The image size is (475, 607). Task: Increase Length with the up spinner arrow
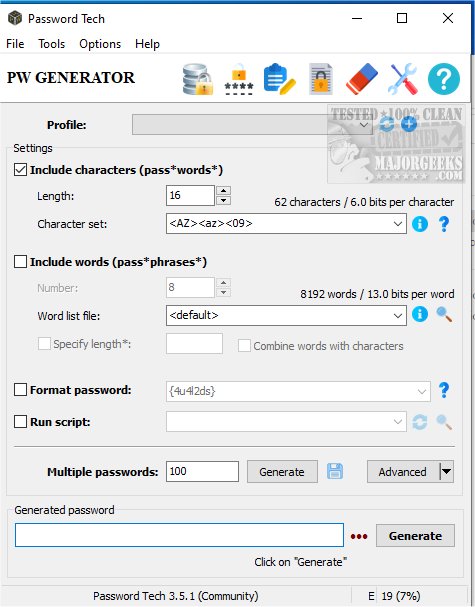coord(223,191)
